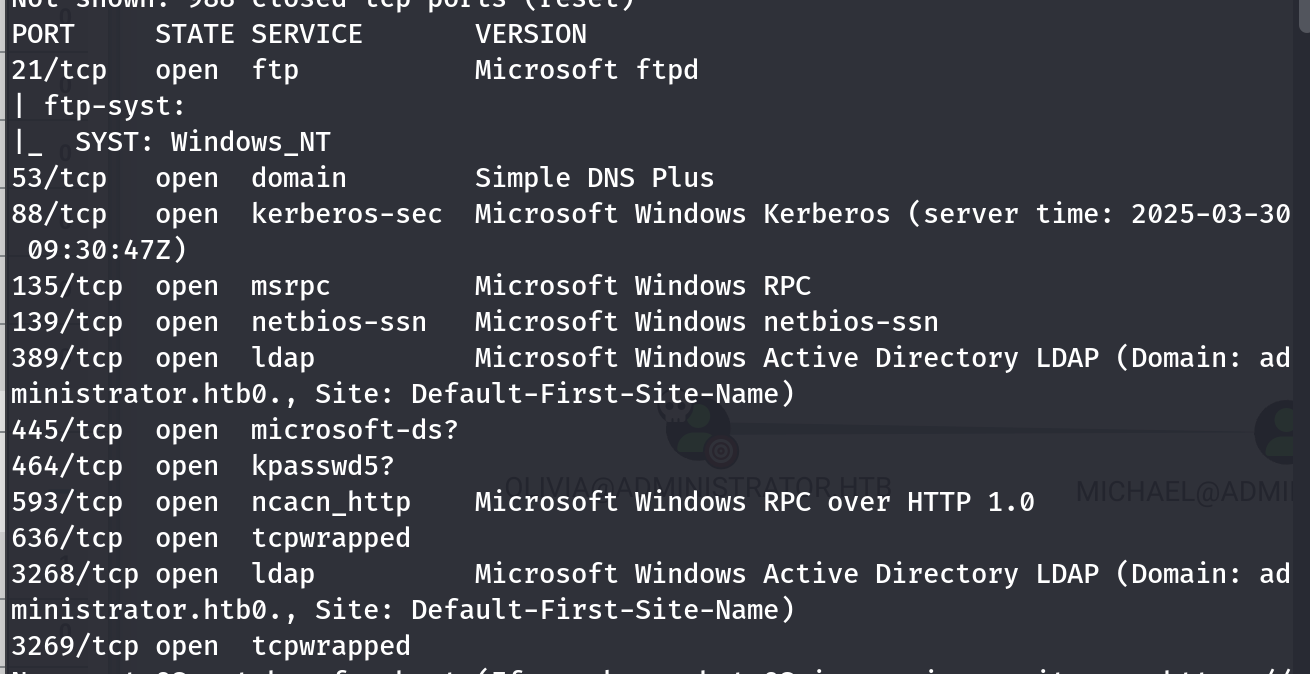Viewport: 1310px width, 674px height.
Task: Click the 3268/tcp port entry
Action: pos(75,574)
